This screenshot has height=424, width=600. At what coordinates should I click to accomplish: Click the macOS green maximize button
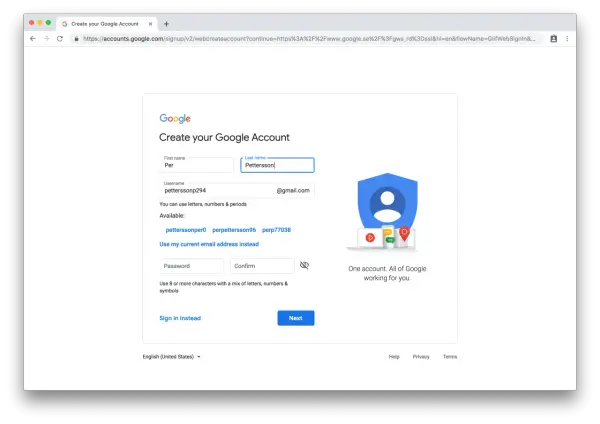[48, 23]
